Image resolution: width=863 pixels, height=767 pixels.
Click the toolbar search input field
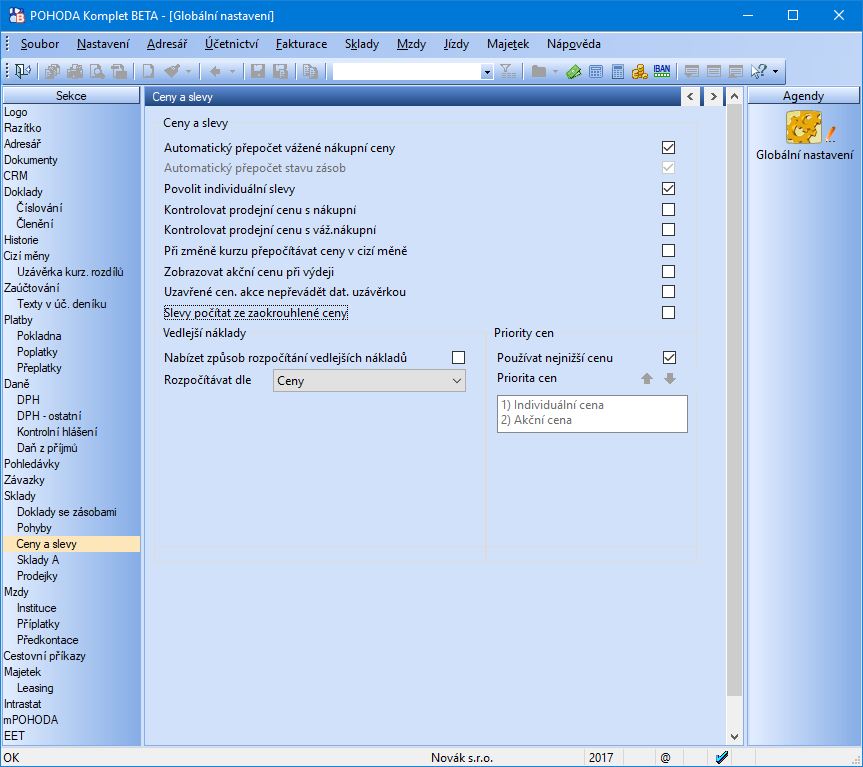click(406, 72)
